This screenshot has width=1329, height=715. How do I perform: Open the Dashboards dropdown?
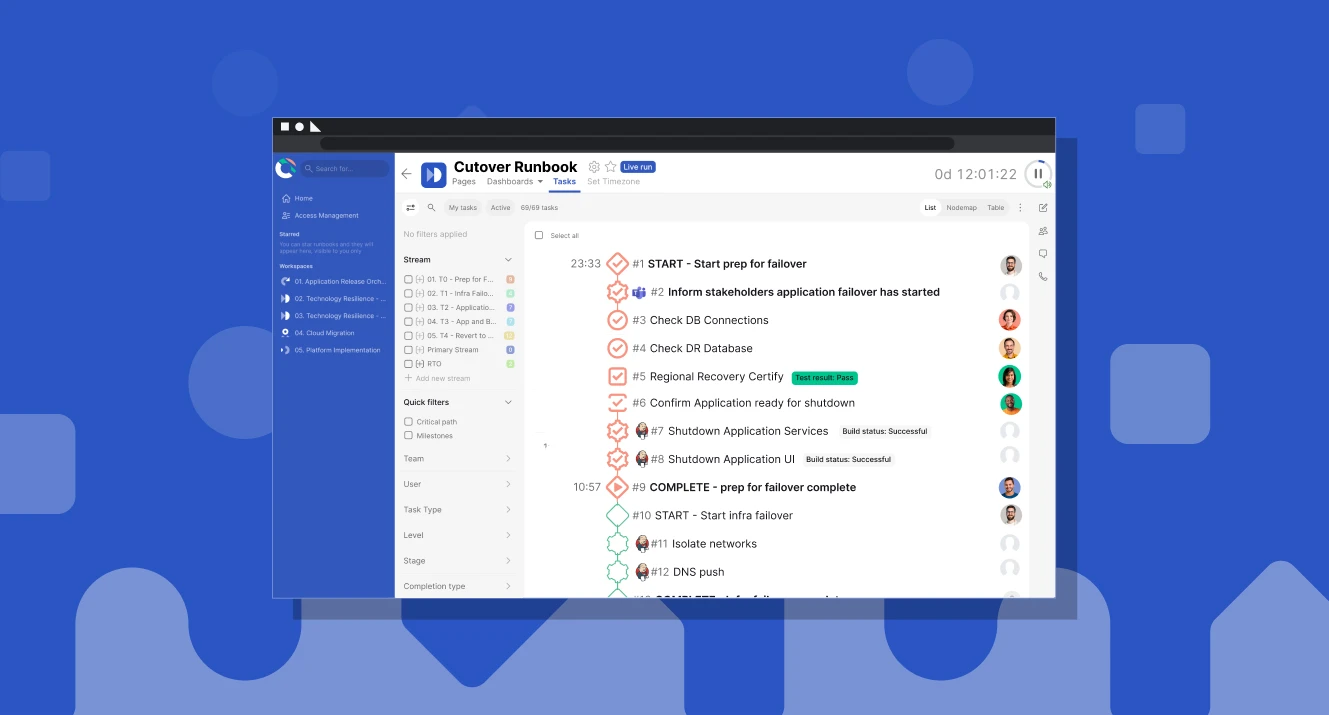[514, 182]
